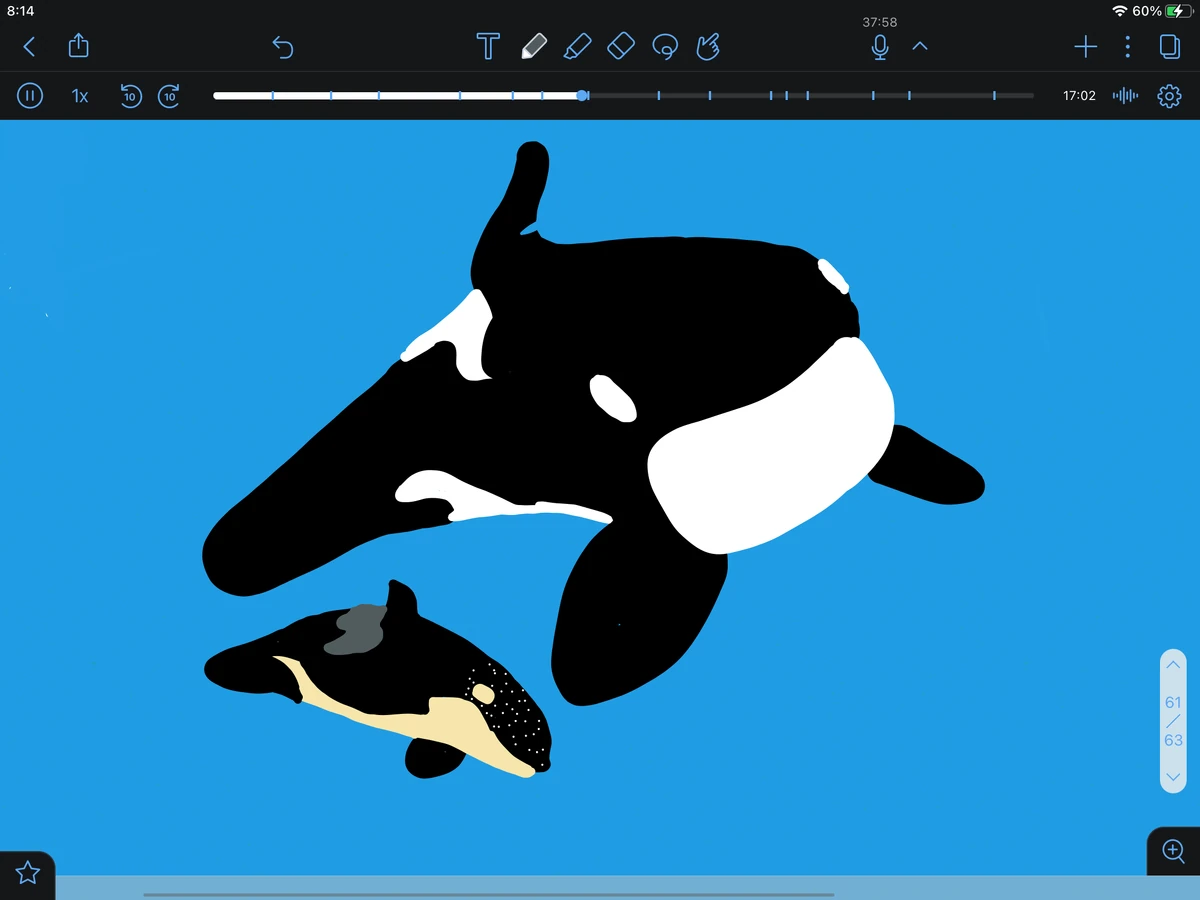Tap the 1x playback speed control
The width and height of the screenshot is (1200, 900).
tap(80, 95)
